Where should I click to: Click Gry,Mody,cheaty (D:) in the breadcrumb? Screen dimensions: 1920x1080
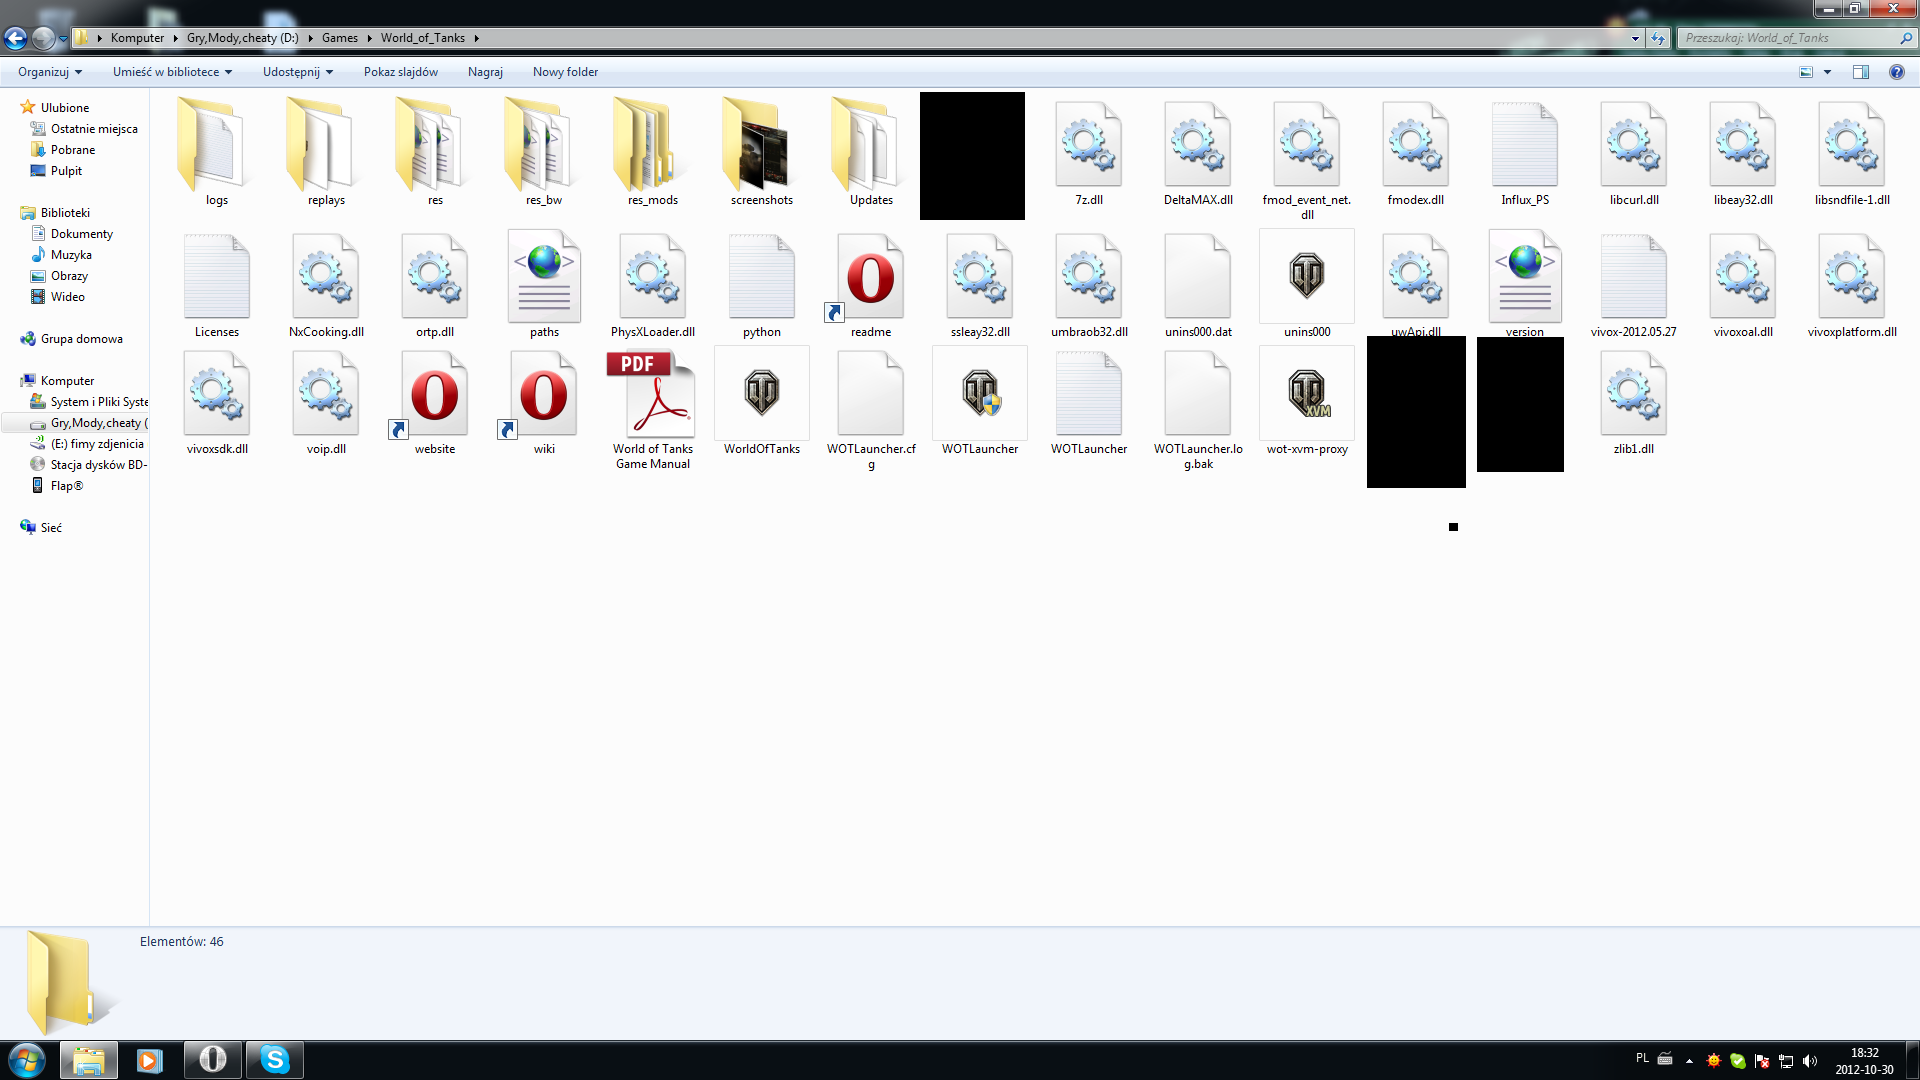(242, 38)
